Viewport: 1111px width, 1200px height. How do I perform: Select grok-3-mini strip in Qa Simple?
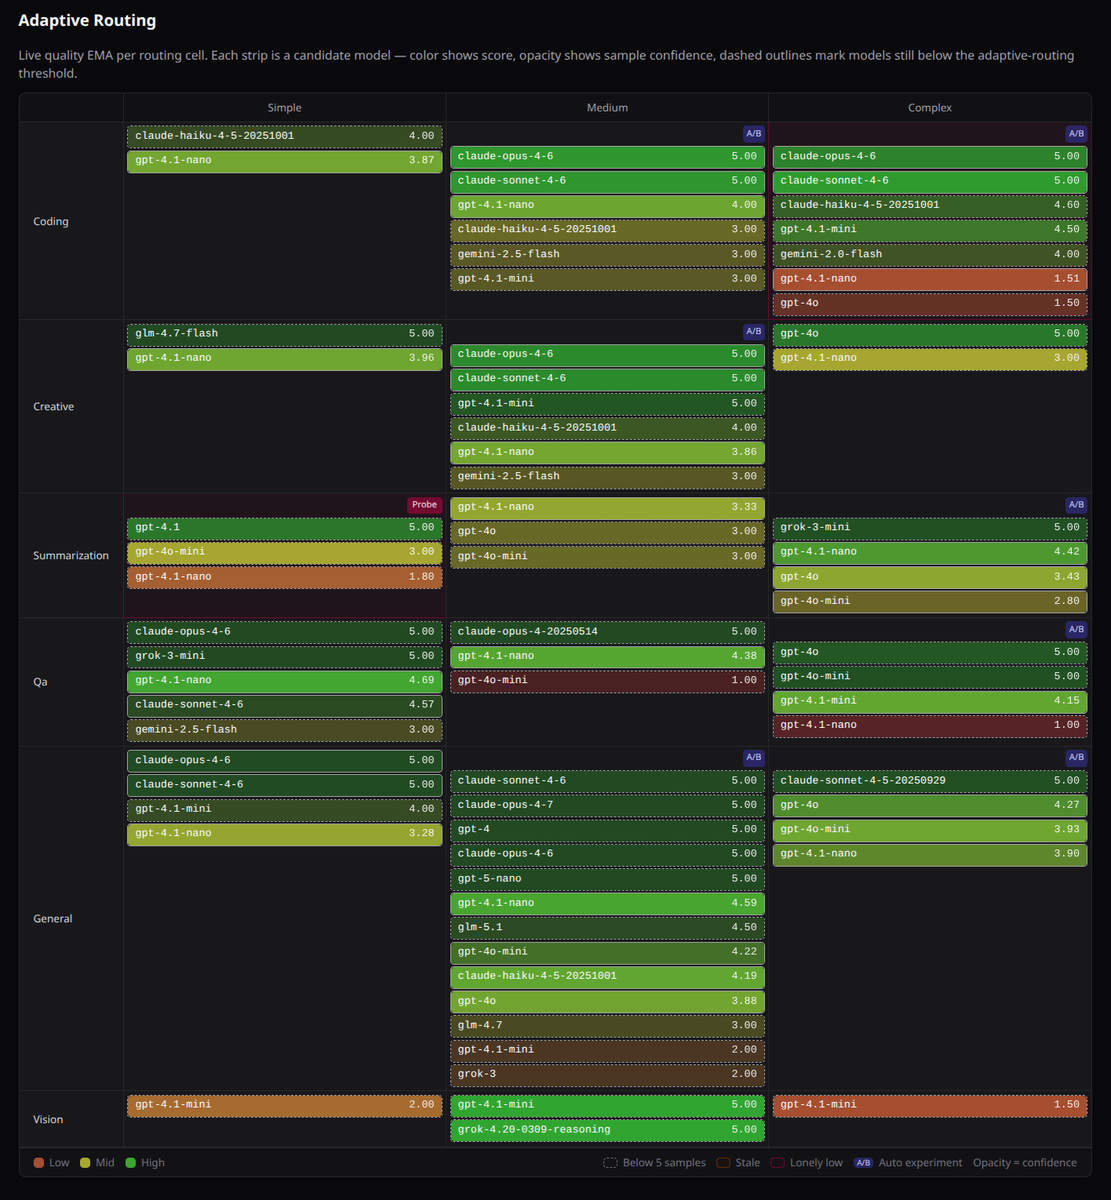284,657
